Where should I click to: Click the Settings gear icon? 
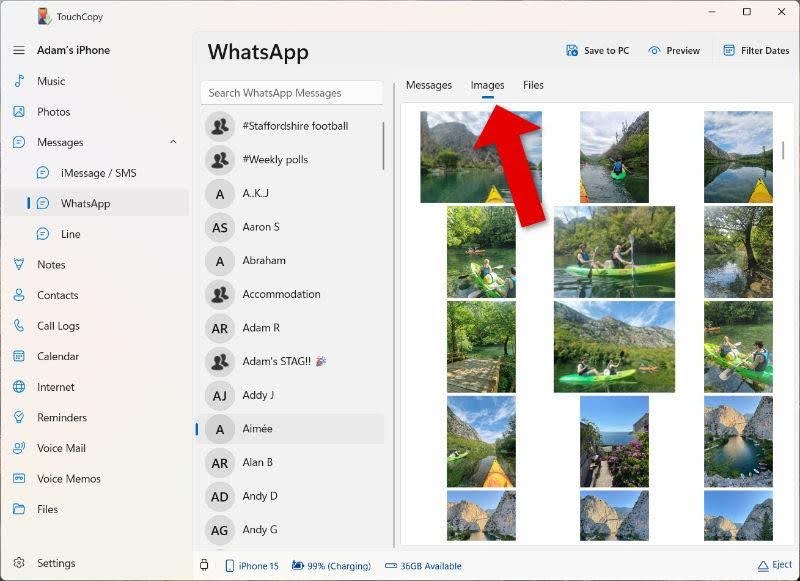[x=19, y=563]
